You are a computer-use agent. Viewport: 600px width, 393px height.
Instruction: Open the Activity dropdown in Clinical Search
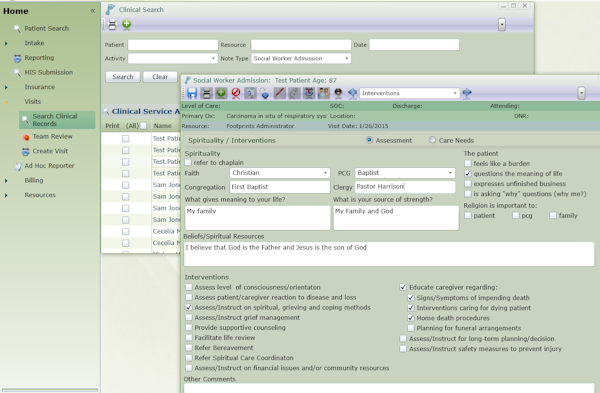[x=213, y=59]
